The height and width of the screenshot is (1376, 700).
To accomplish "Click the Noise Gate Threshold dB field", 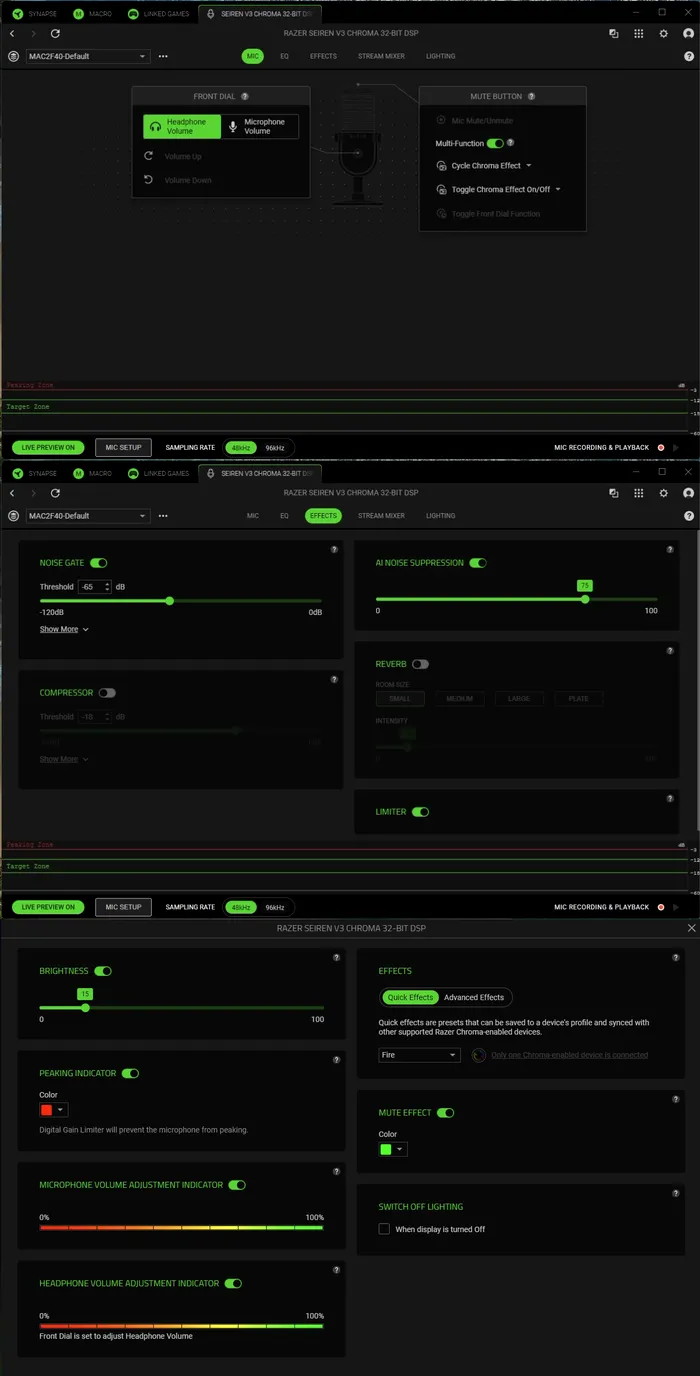I will click(96, 586).
